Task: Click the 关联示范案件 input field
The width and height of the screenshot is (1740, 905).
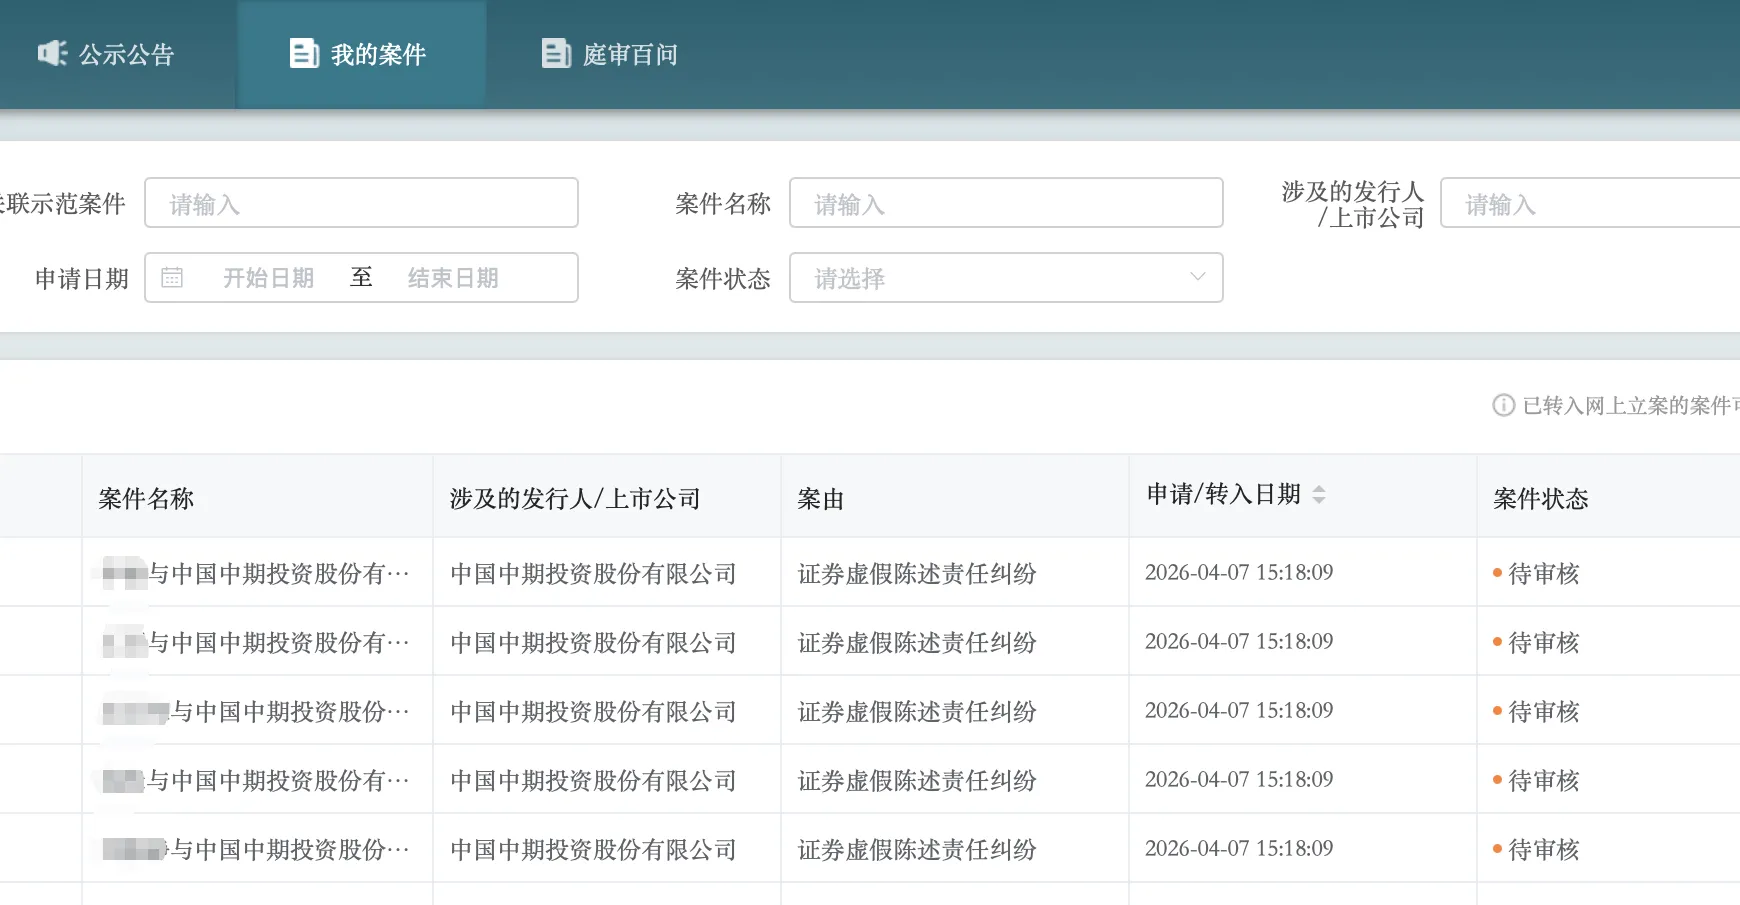Action: pos(361,202)
